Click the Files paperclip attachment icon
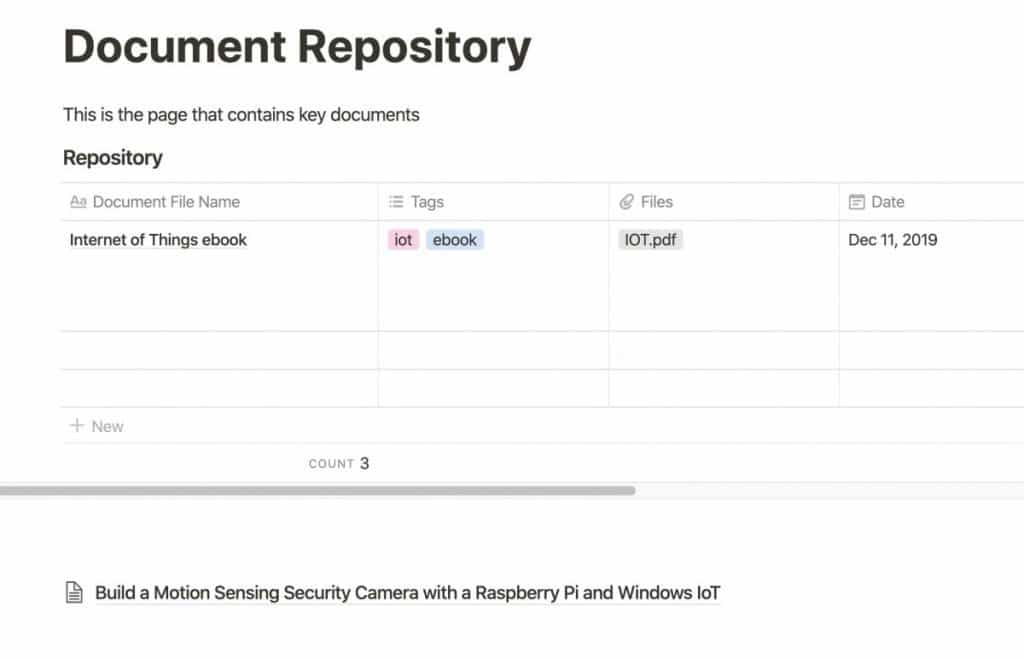The height and width of the screenshot is (659, 1024). click(626, 202)
